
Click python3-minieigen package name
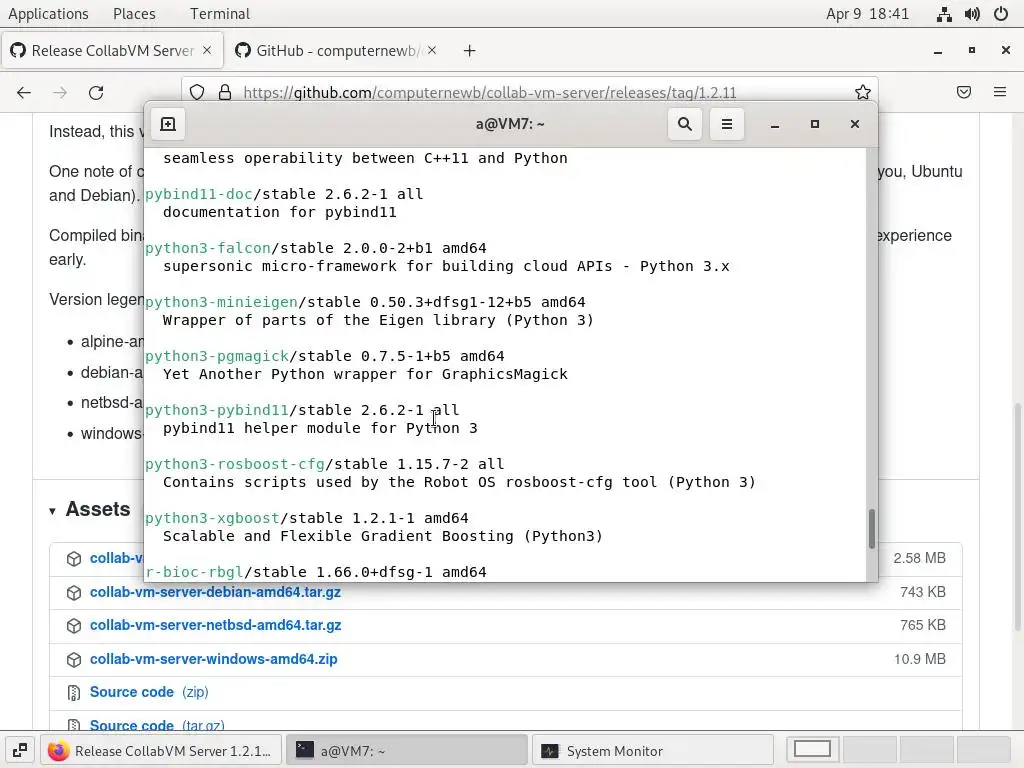click(x=221, y=302)
